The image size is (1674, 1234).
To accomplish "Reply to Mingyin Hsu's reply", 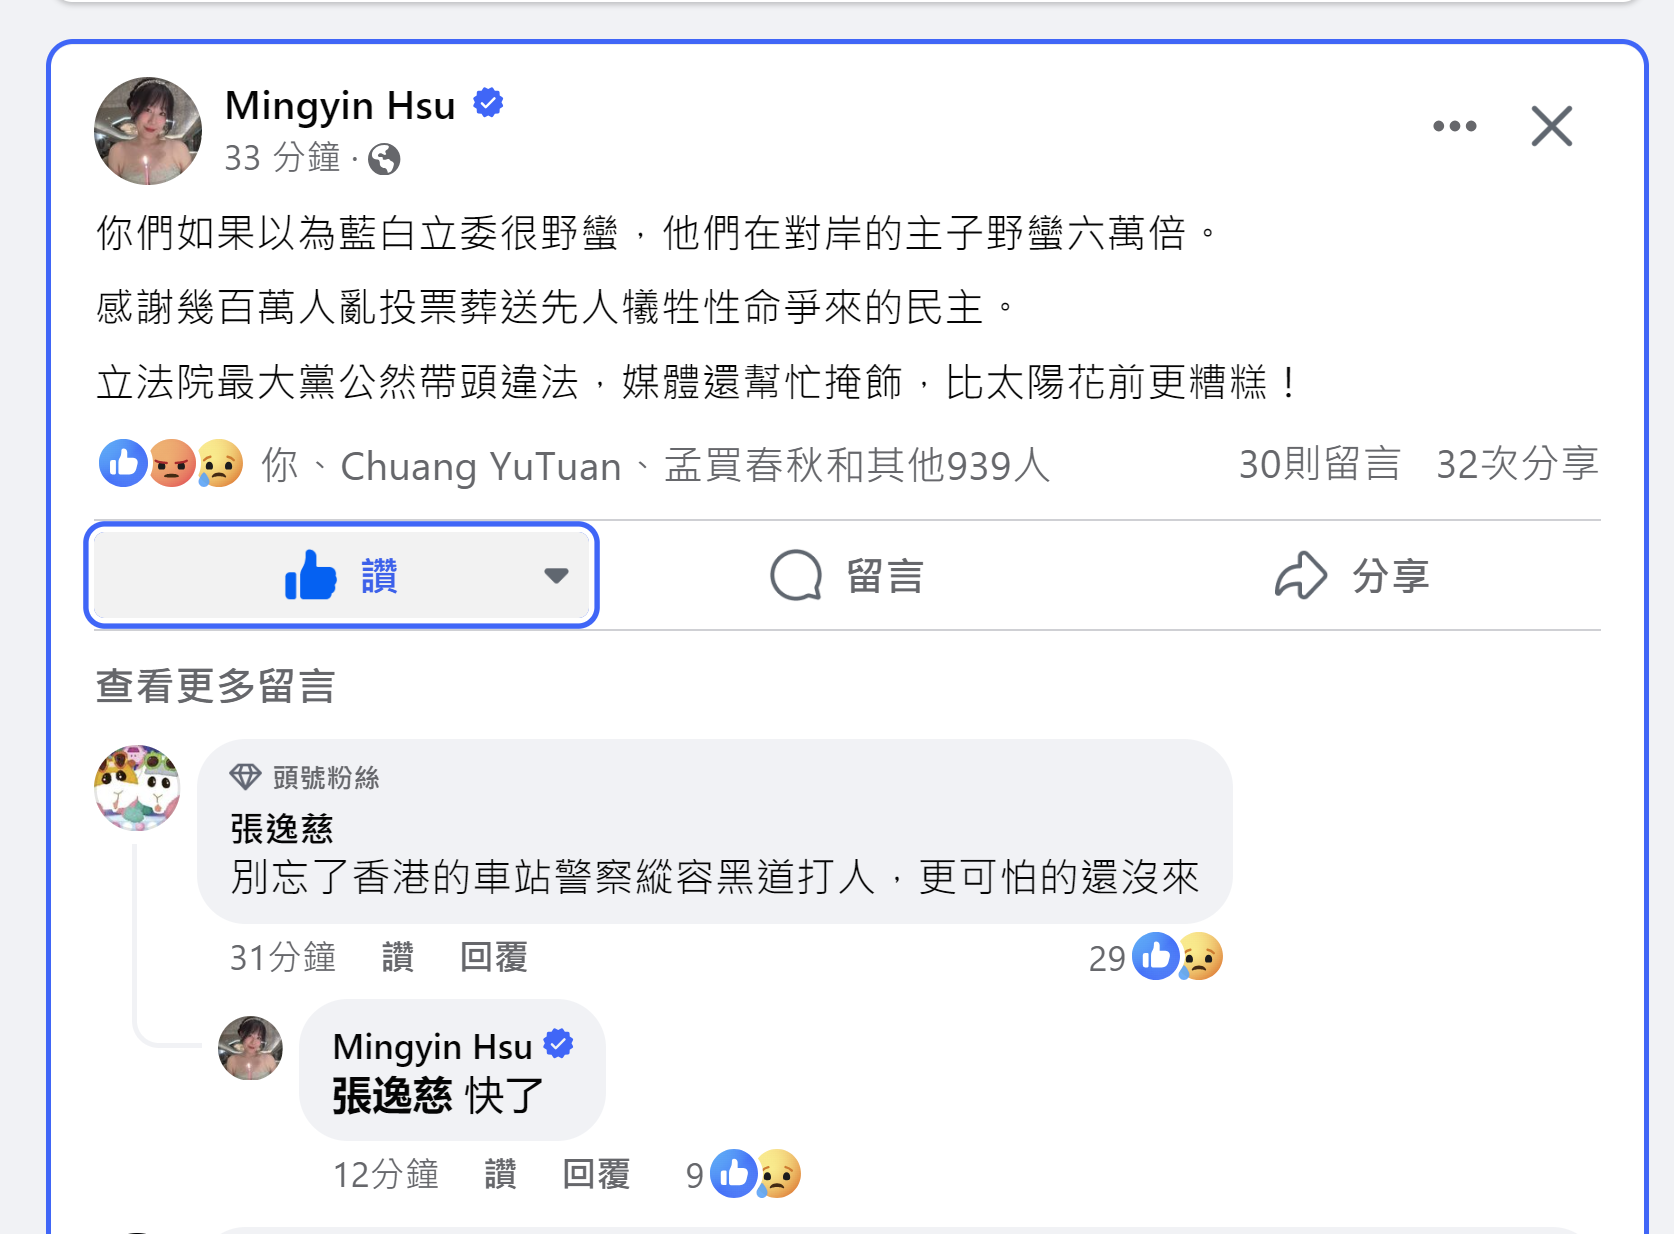I will pos(596,1174).
